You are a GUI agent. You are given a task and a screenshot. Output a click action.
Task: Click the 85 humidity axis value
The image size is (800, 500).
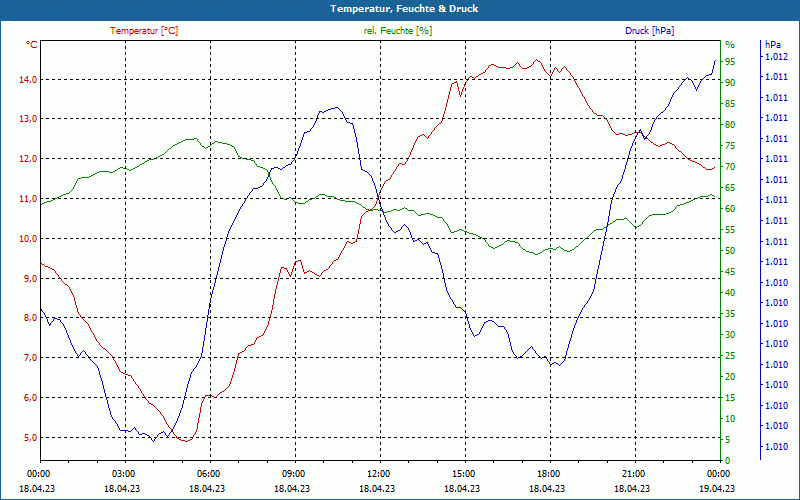tap(730, 104)
